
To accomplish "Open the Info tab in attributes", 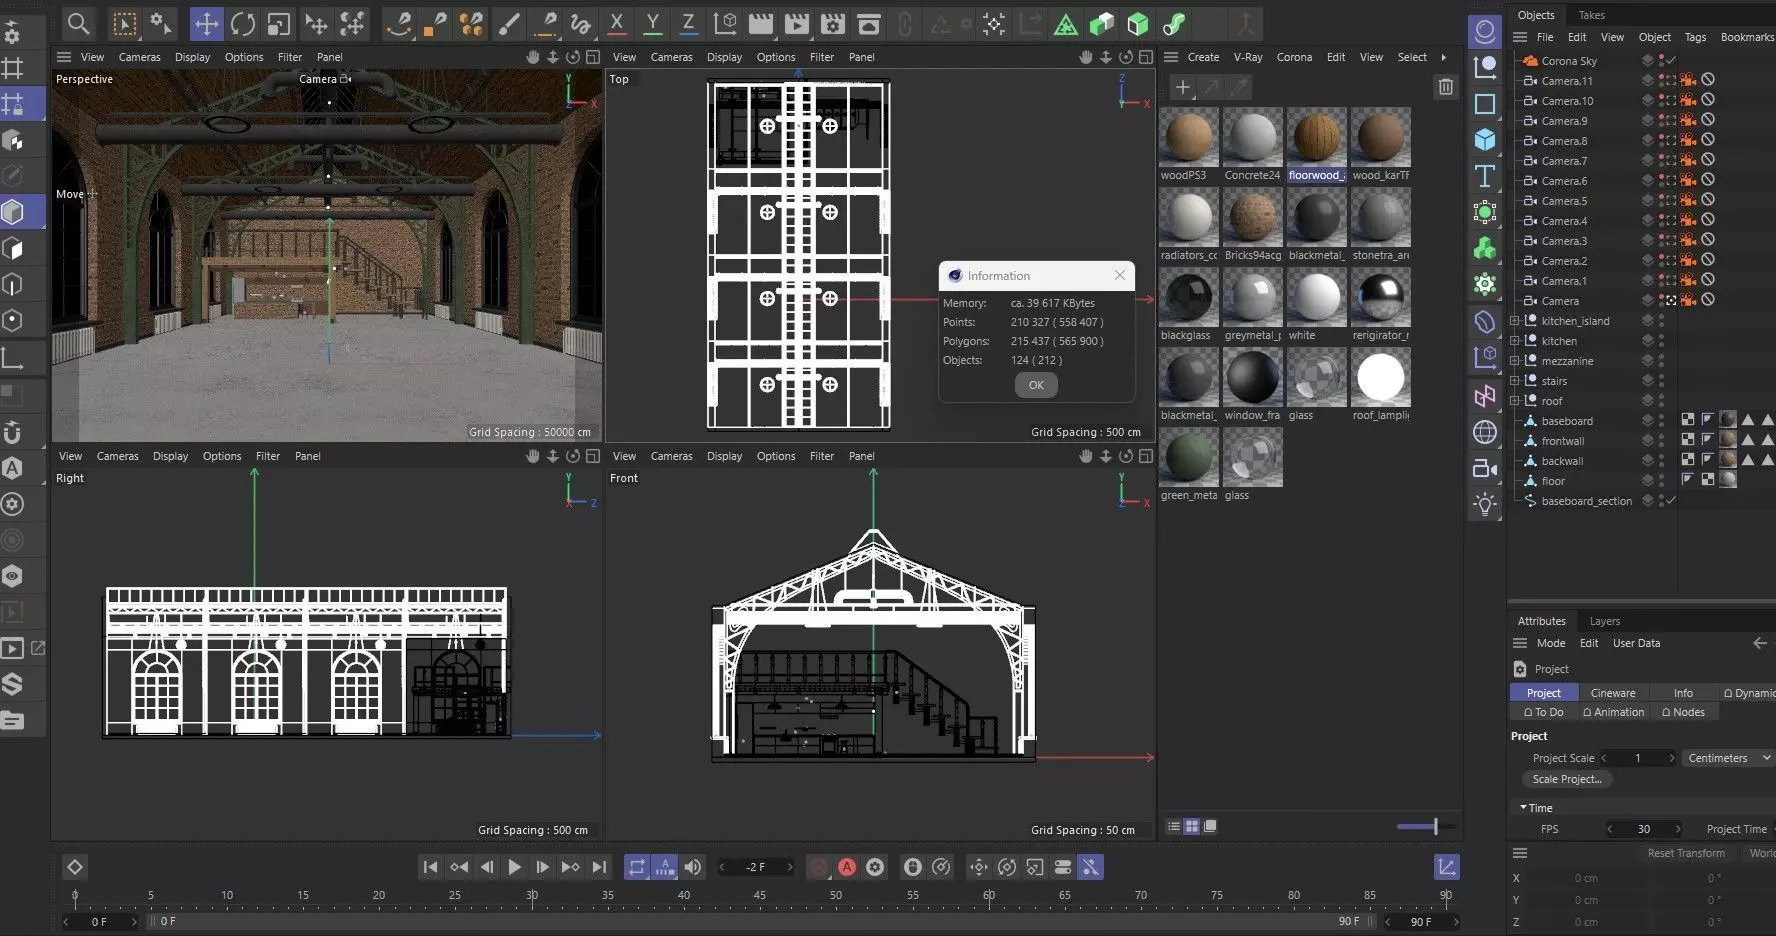I will click(x=1683, y=693).
